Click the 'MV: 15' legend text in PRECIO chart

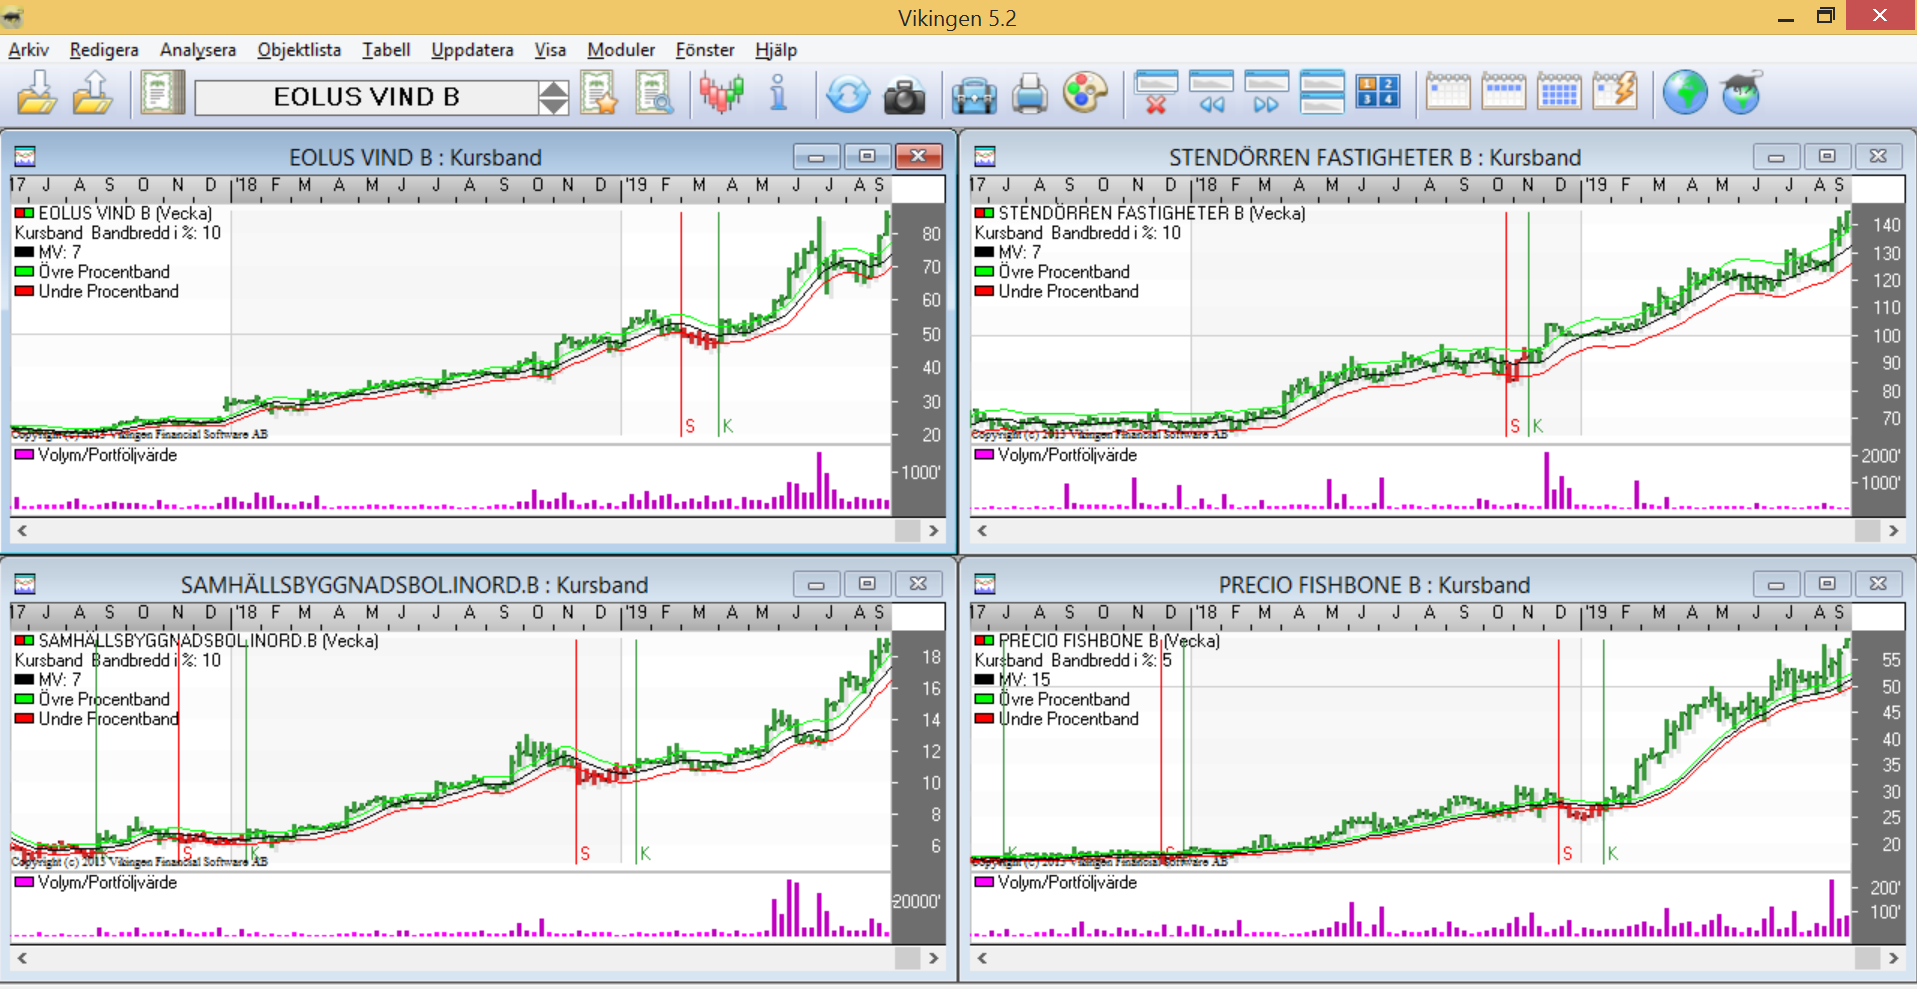[x=1024, y=680]
